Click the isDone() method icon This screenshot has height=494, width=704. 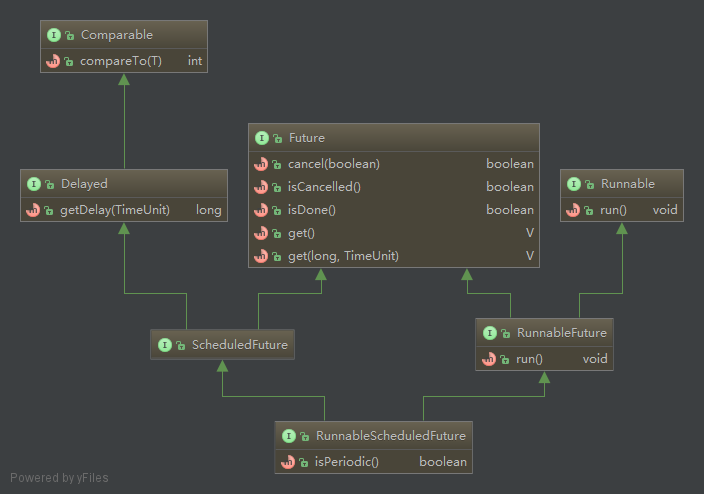pyautogui.click(x=261, y=210)
